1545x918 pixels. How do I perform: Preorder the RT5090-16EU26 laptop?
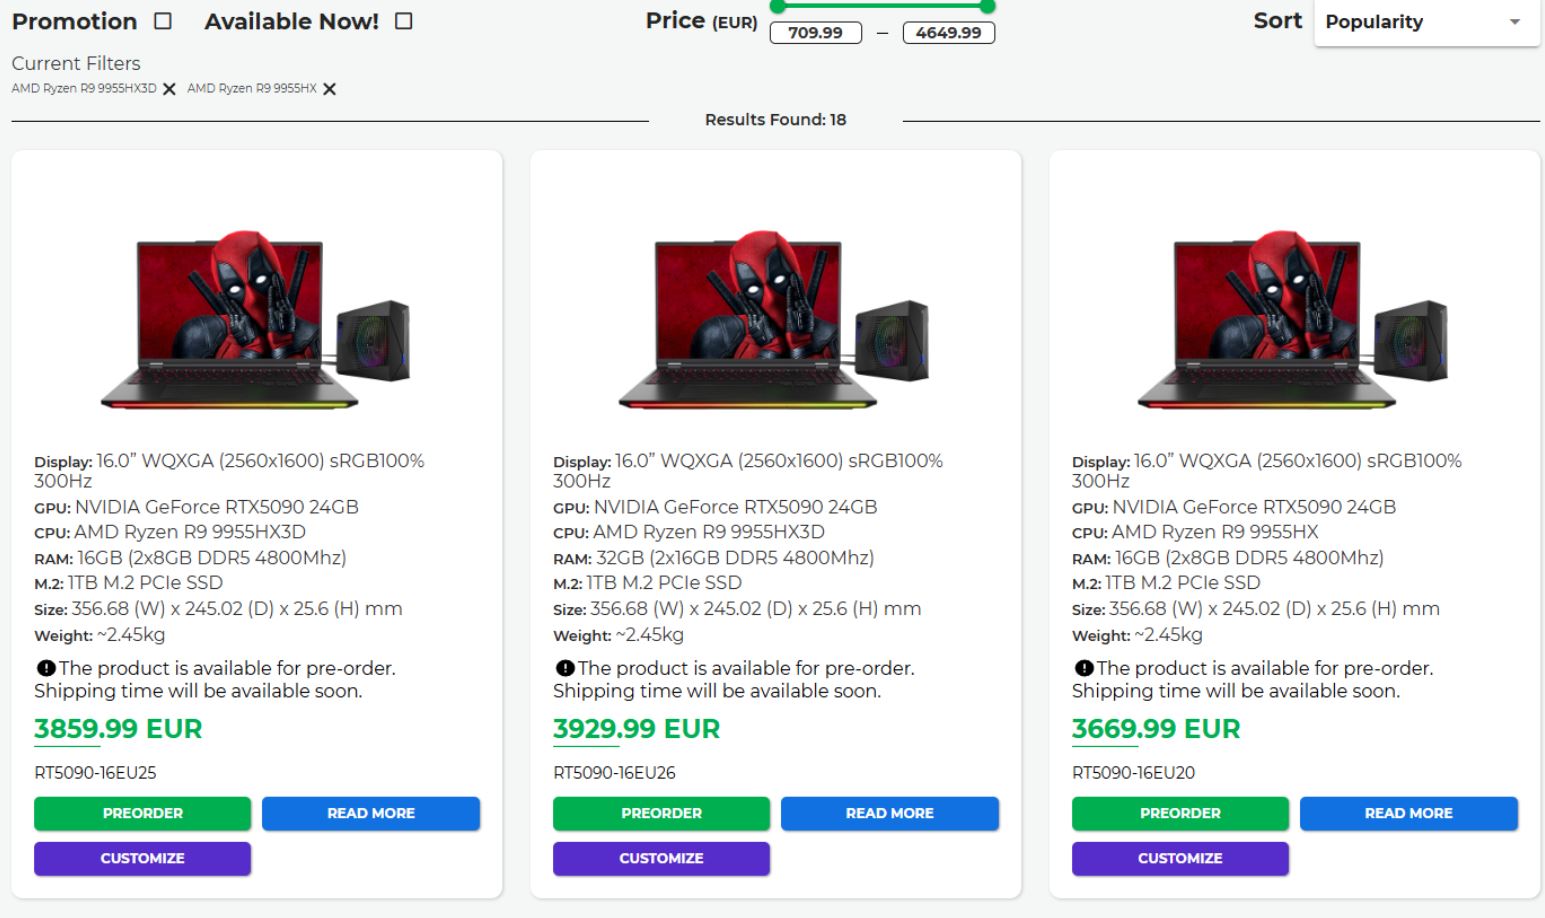(x=661, y=813)
